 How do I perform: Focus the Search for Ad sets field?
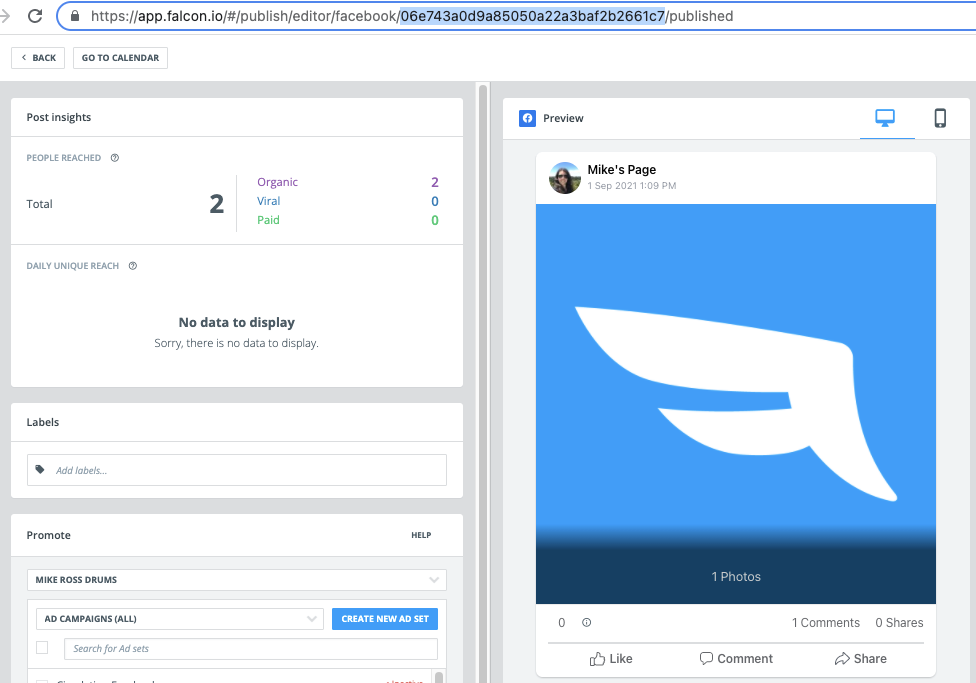tap(251, 649)
